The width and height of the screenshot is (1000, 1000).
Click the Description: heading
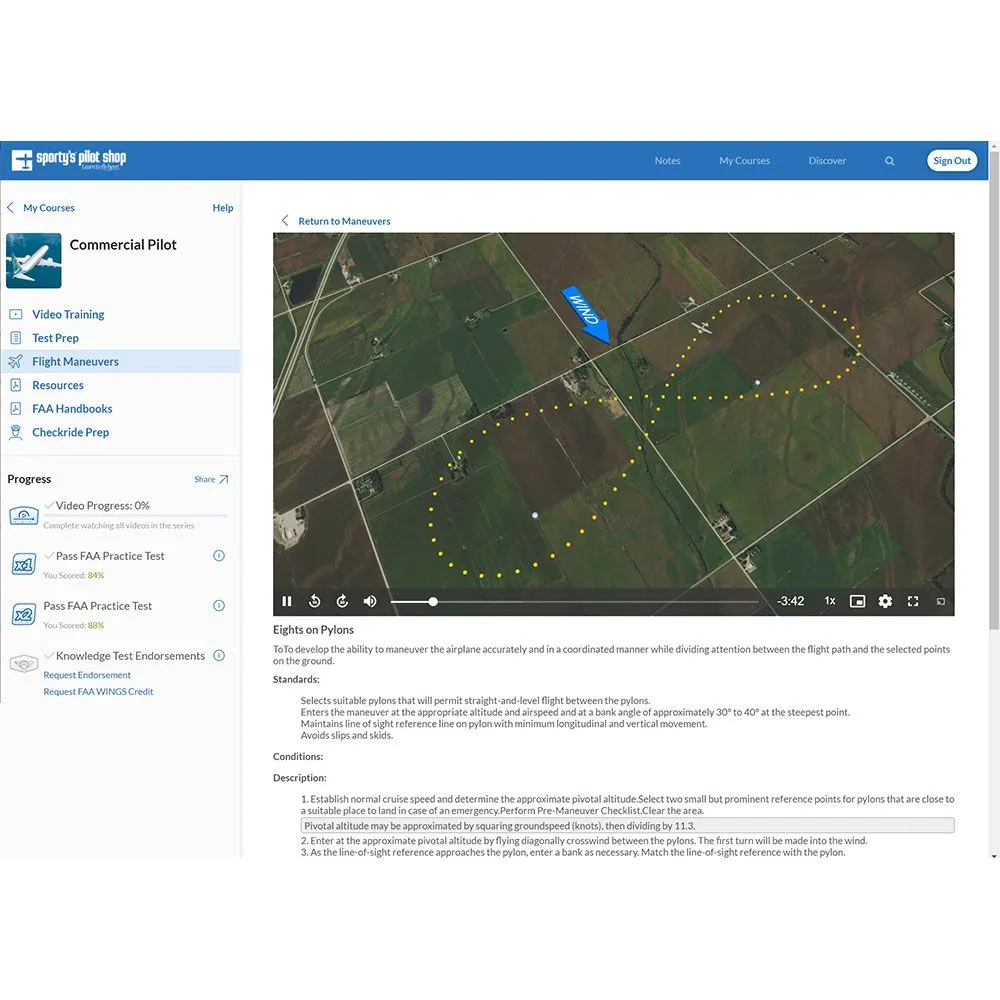pyautogui.click(x=299, y=777)
